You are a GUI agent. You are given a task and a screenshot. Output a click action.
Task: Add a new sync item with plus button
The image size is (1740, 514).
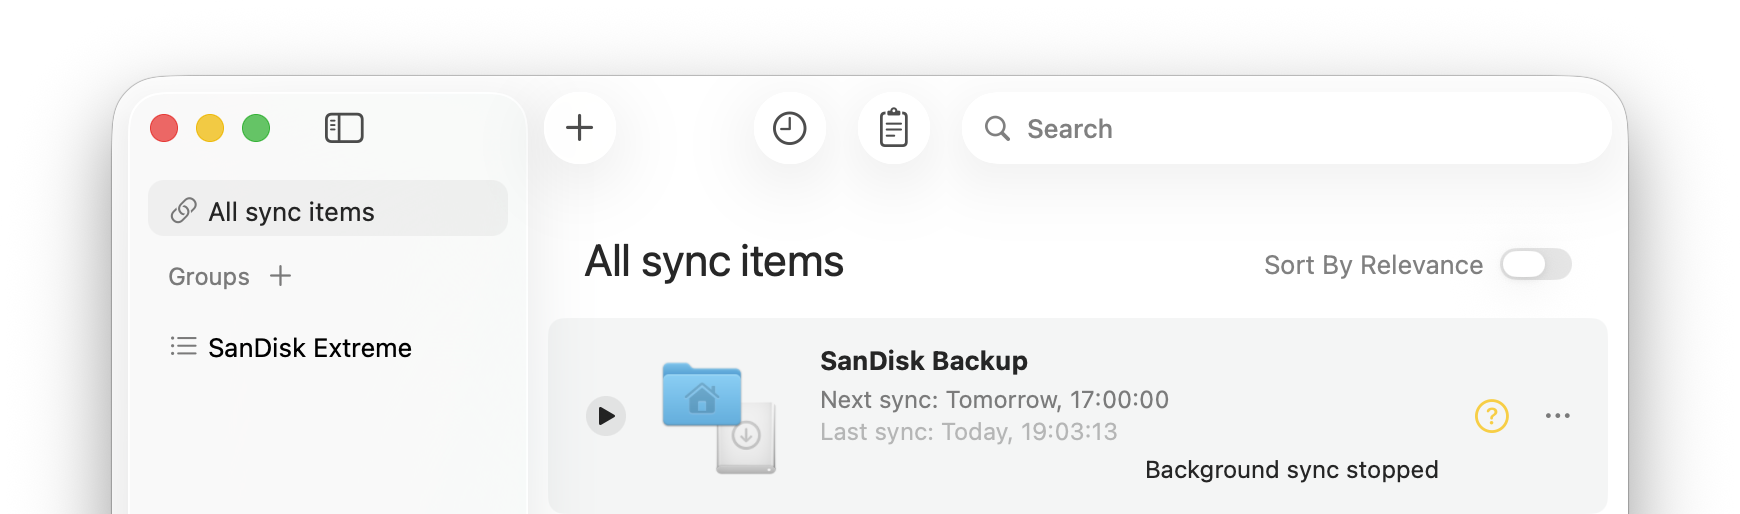(580, 128)
